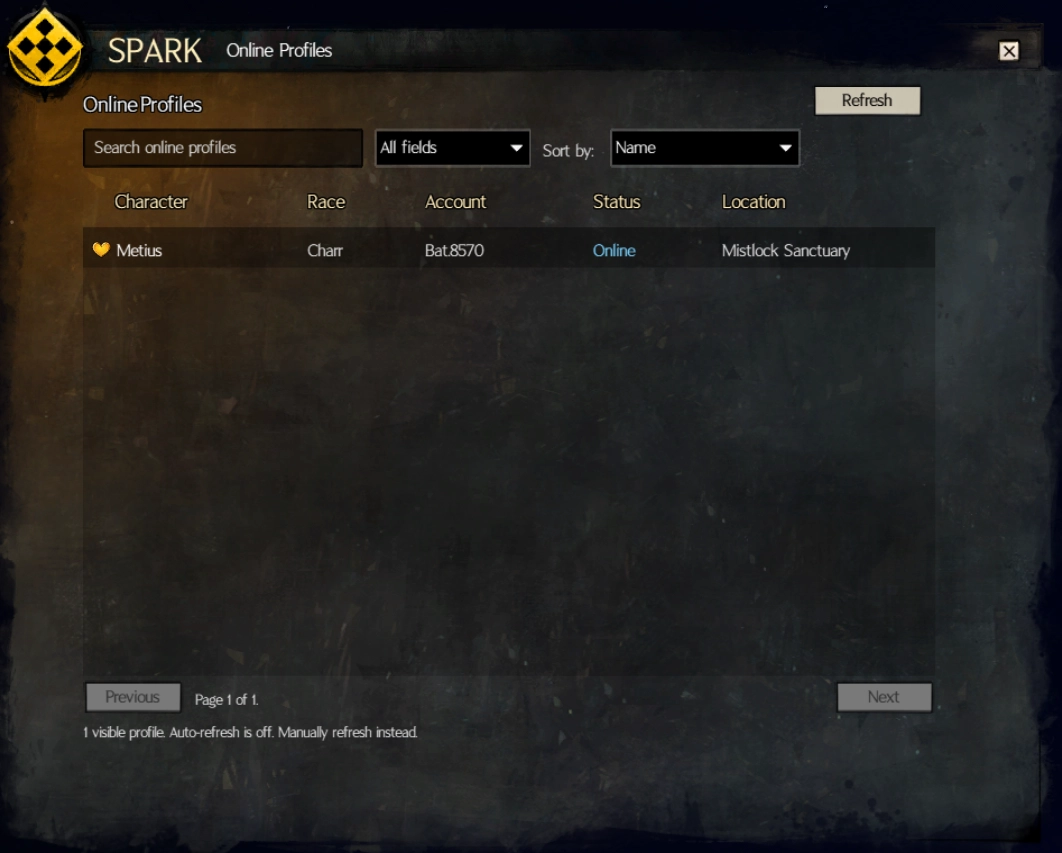
Task: Click the Sort by: label
Action: [568, 150]
